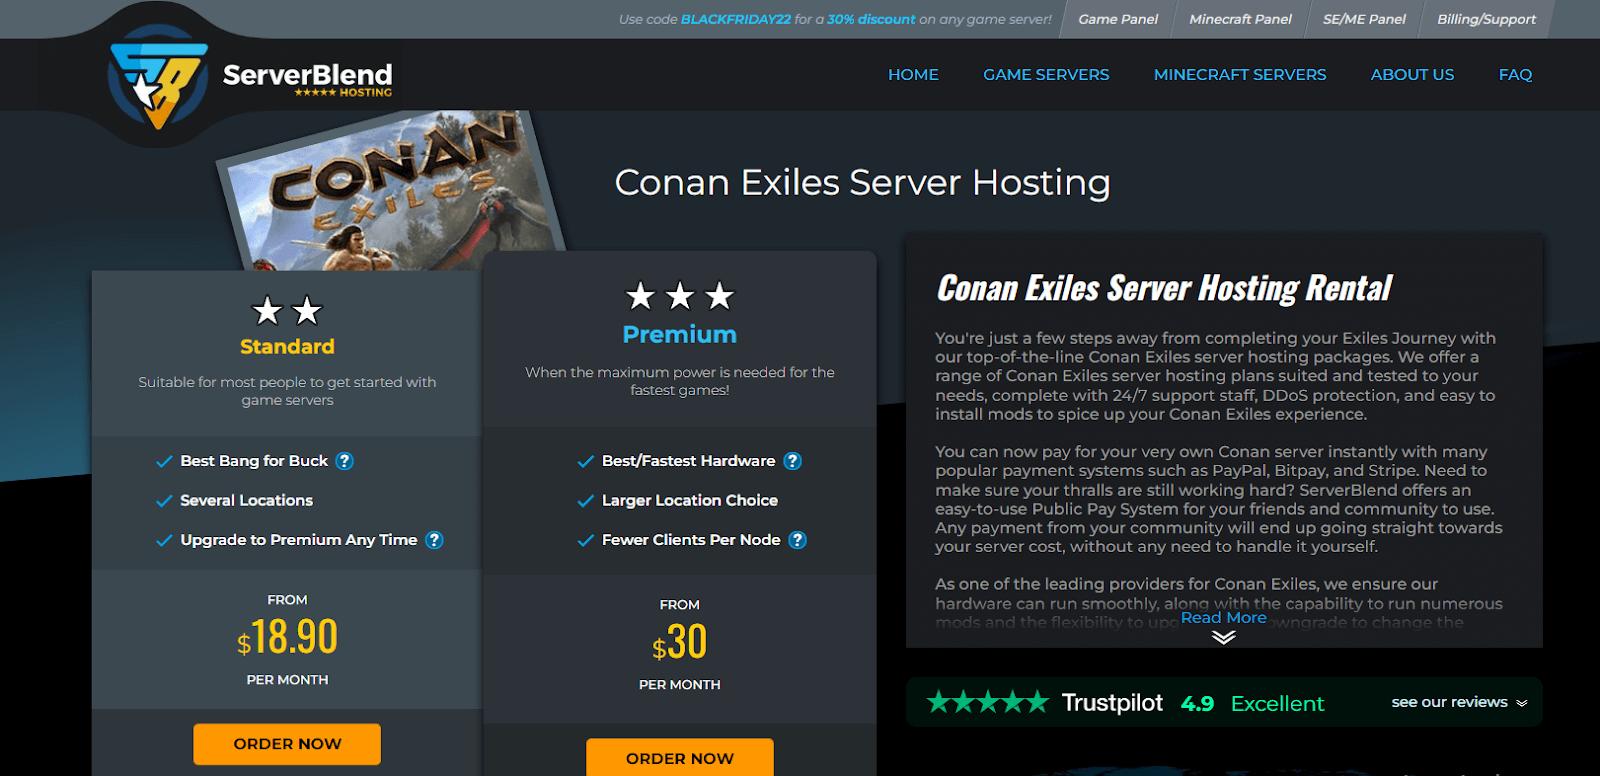The width and height of the screenshot is (1600, 776).
Task: Click the Conan Exiles game thumbnail
Action: 392,191
